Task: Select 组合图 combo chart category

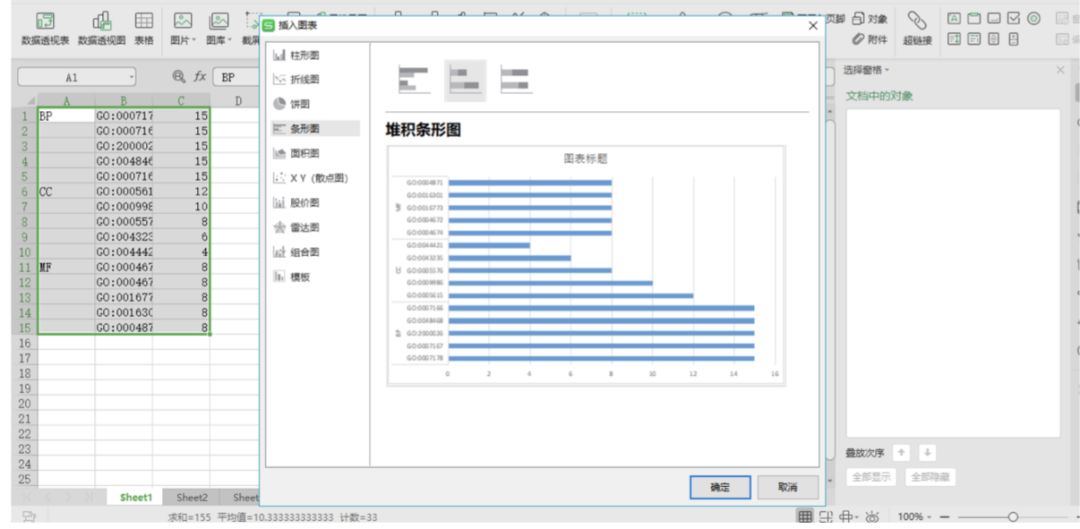Action: (315, 252)
